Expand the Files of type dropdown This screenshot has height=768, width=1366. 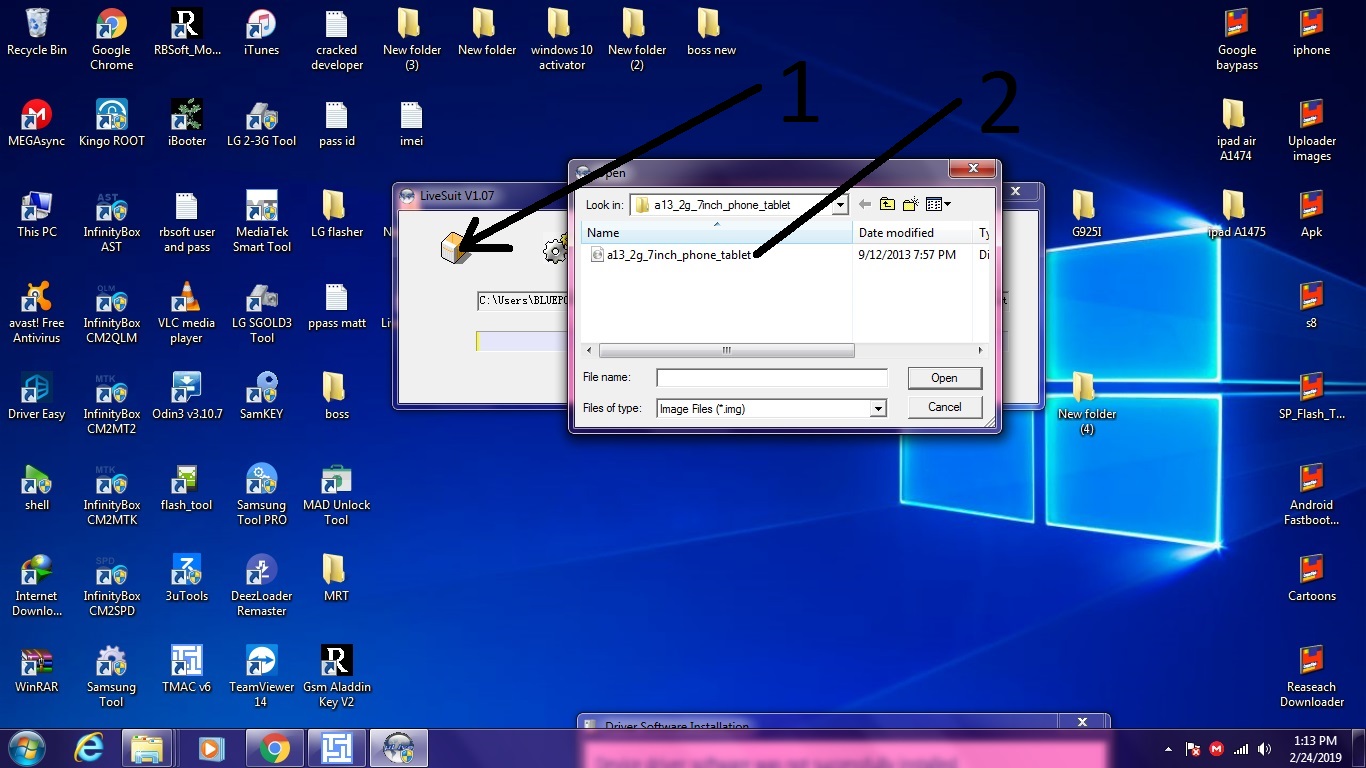pyautogui.click(x=877, y=409)
